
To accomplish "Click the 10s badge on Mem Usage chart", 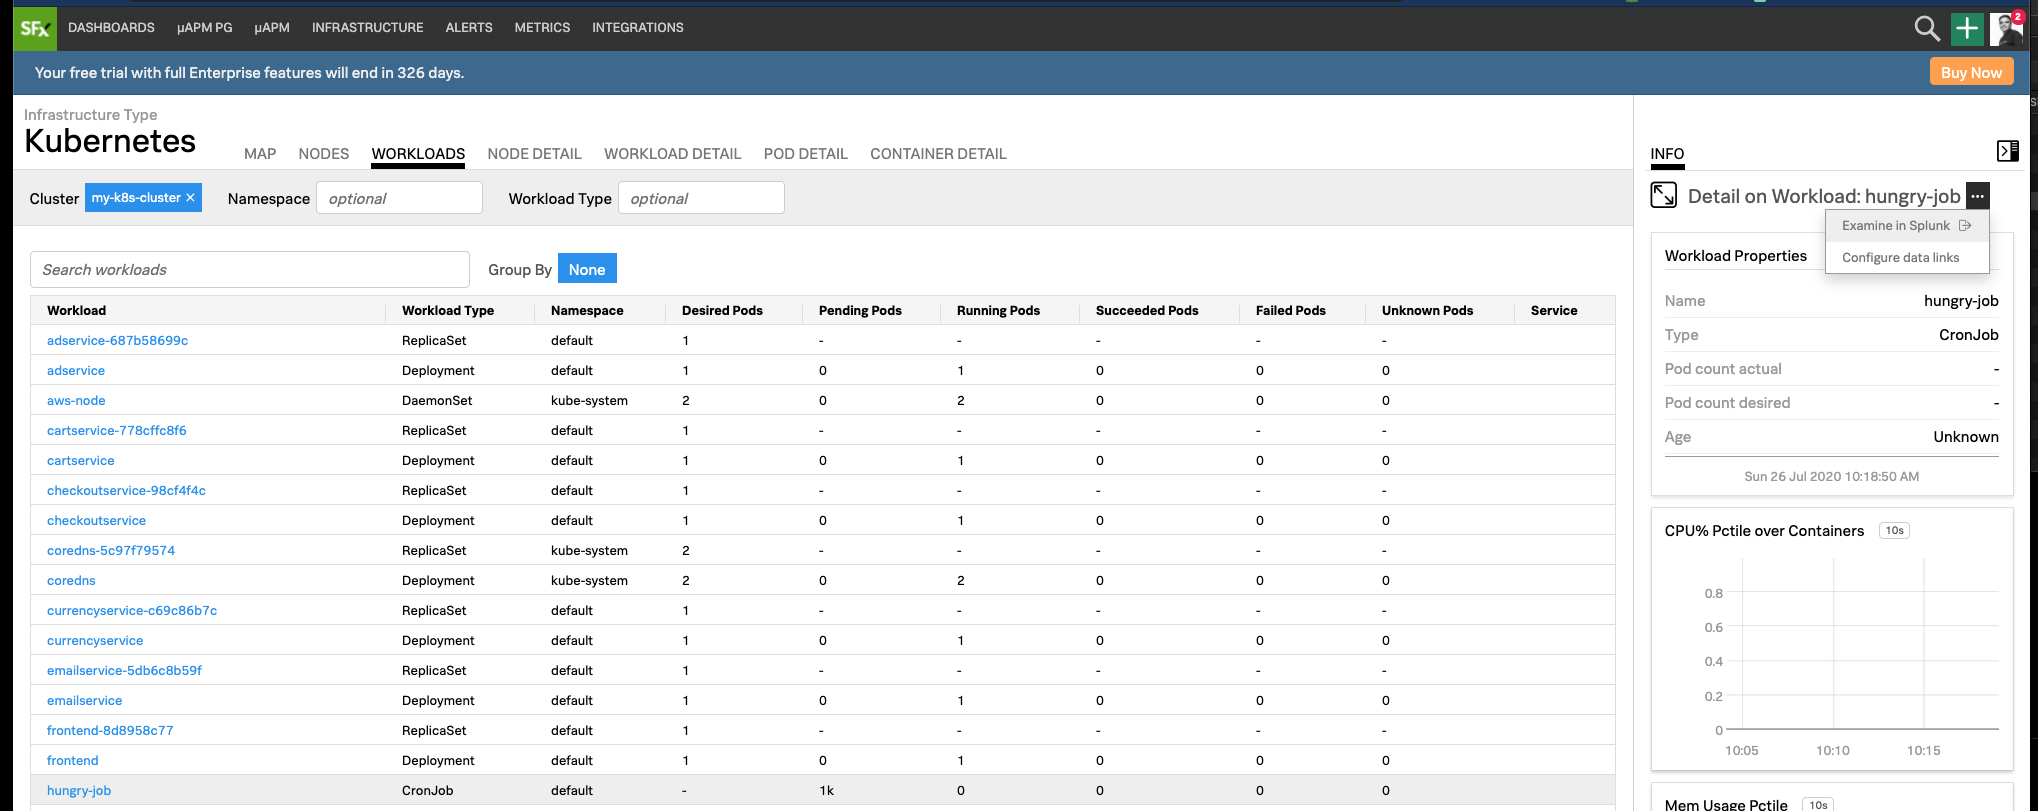I will click(x=1817, y=805).
